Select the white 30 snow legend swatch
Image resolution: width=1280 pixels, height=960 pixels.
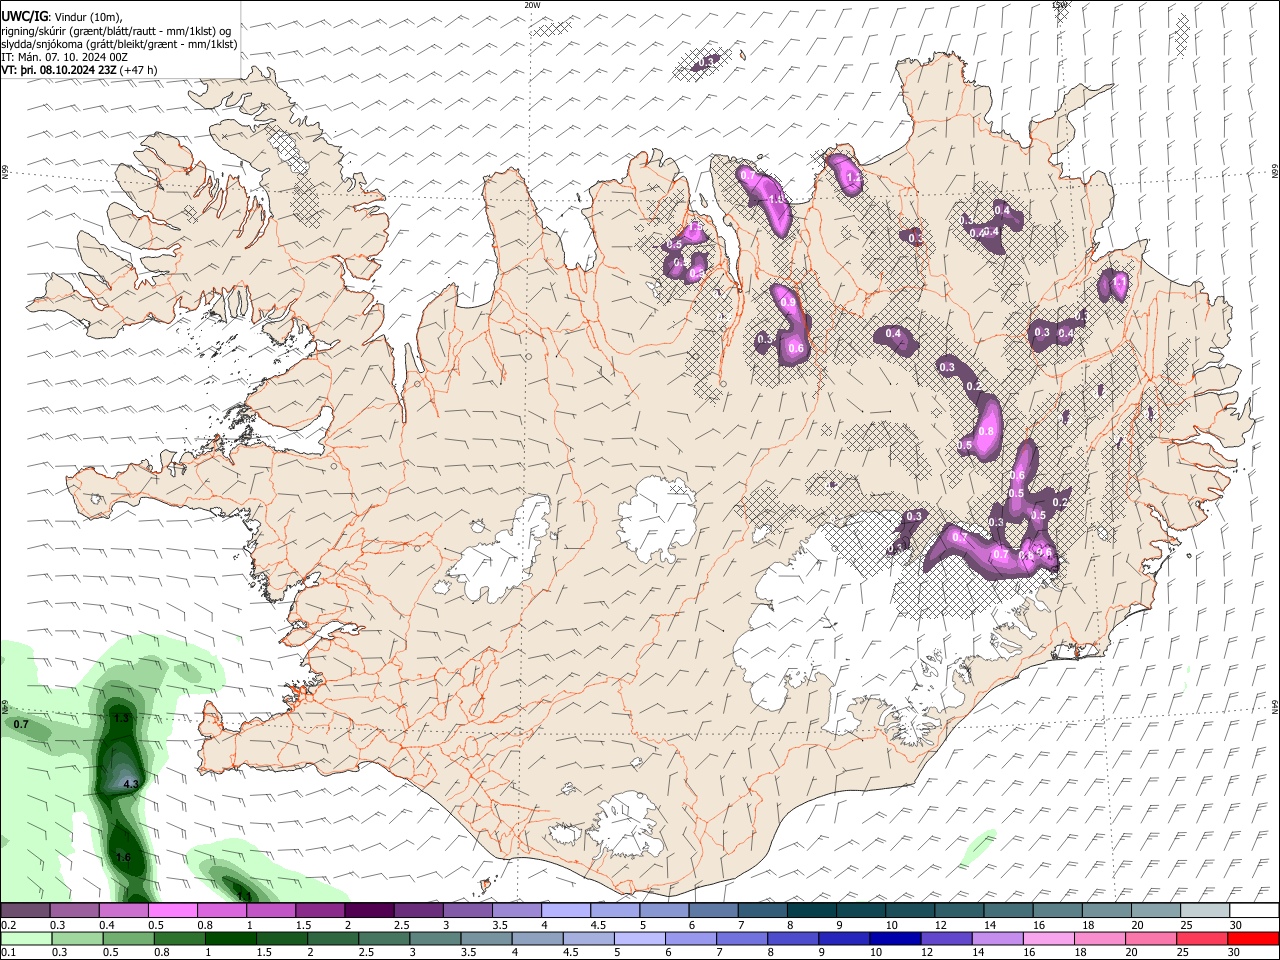[x=1252, y=910]
